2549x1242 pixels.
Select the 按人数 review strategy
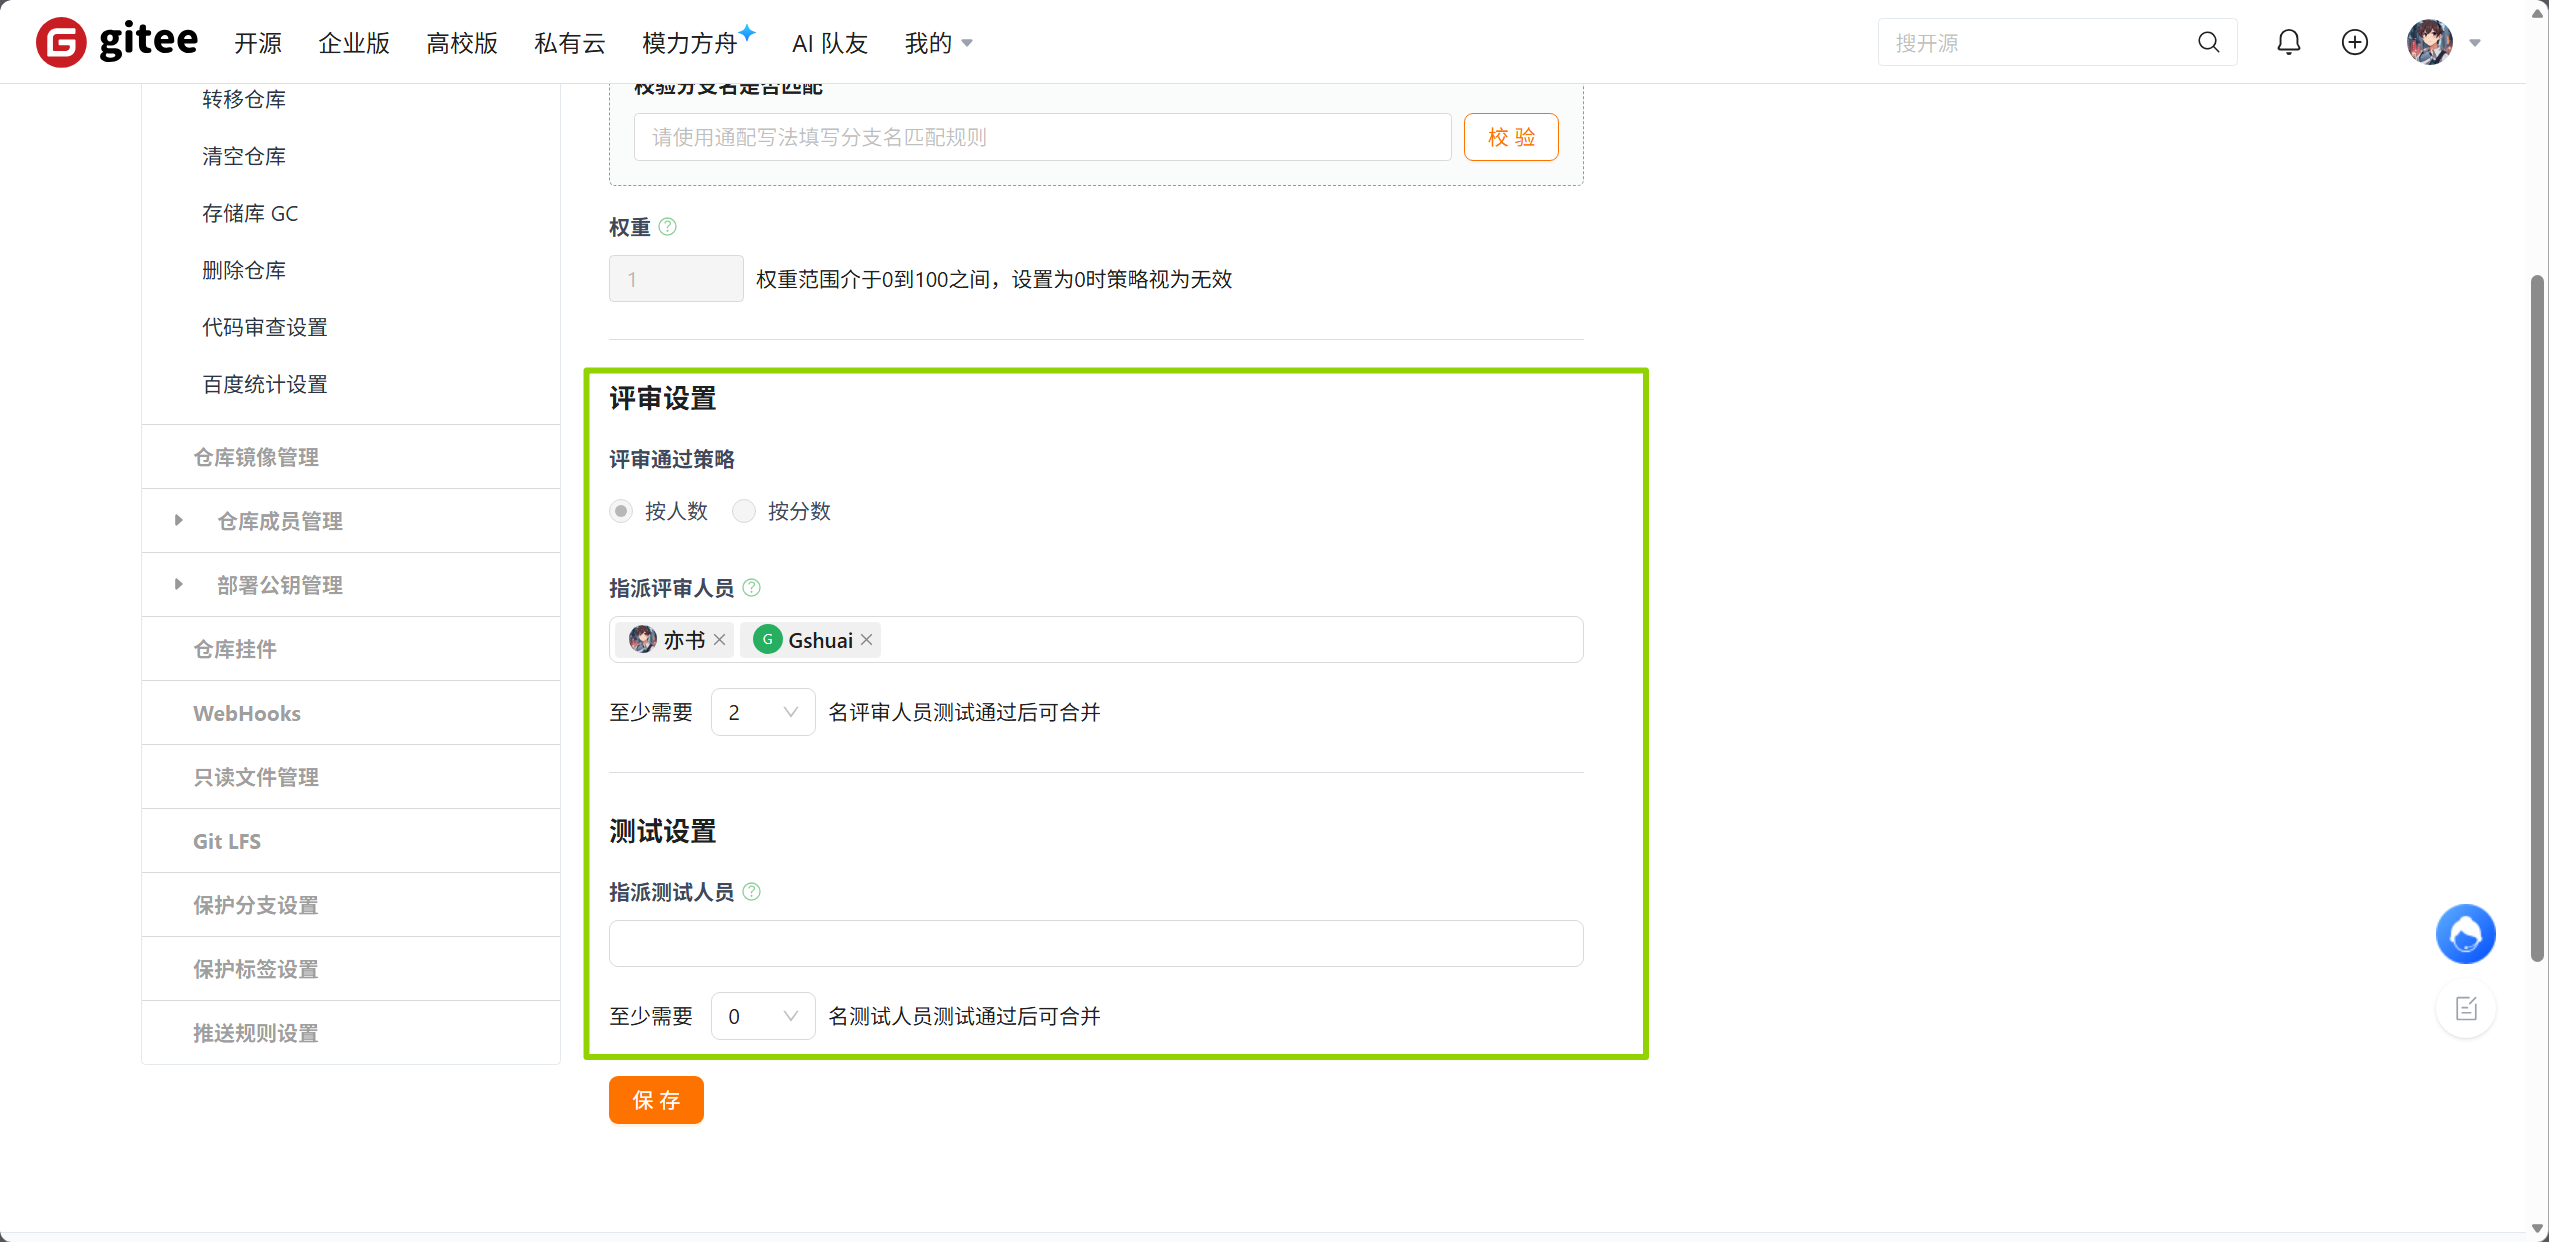click(621, 511)
